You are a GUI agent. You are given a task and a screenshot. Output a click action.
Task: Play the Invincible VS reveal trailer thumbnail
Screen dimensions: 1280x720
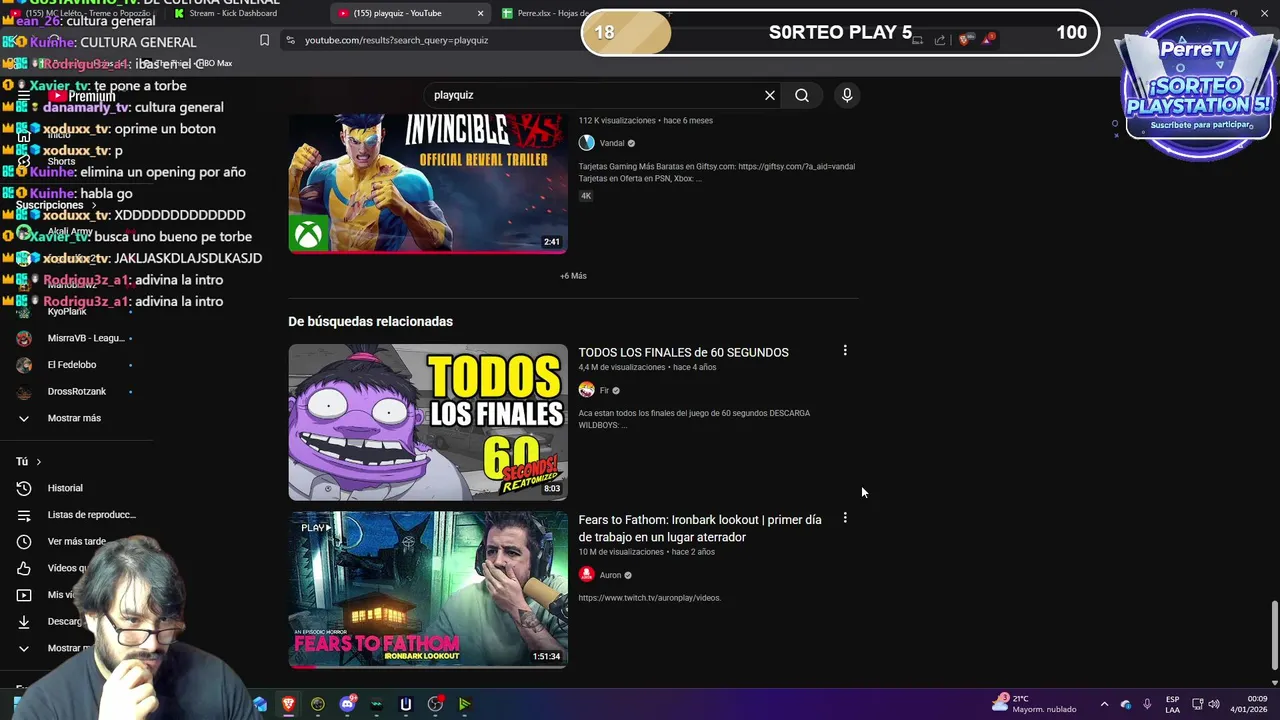pos(428,183)
